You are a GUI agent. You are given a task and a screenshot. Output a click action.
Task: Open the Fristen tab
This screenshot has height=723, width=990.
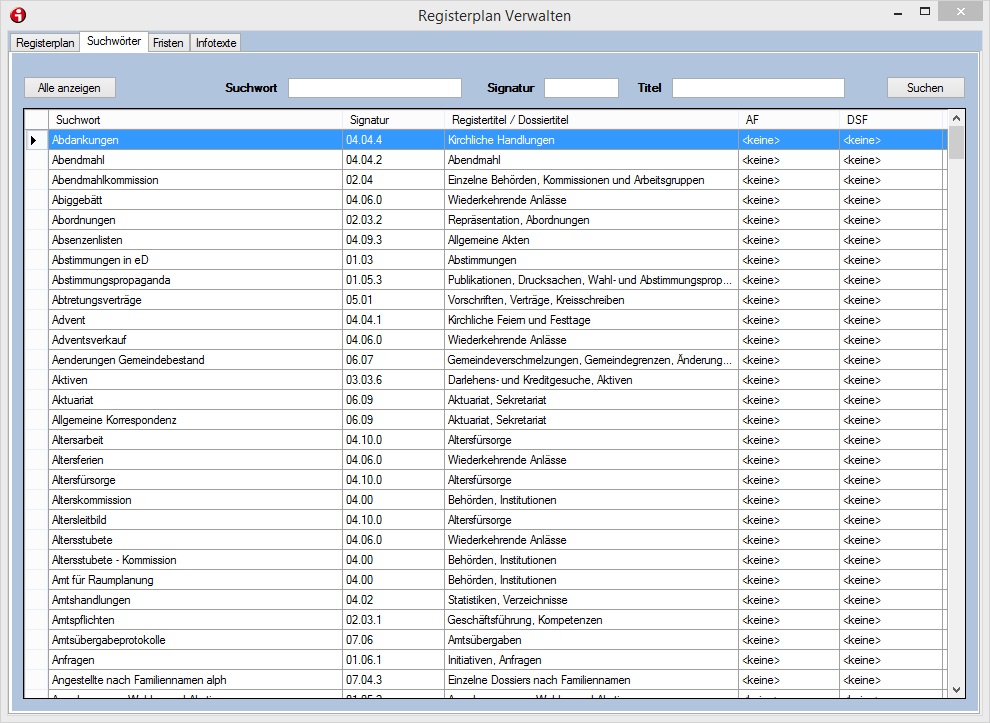tap(168, 43)
